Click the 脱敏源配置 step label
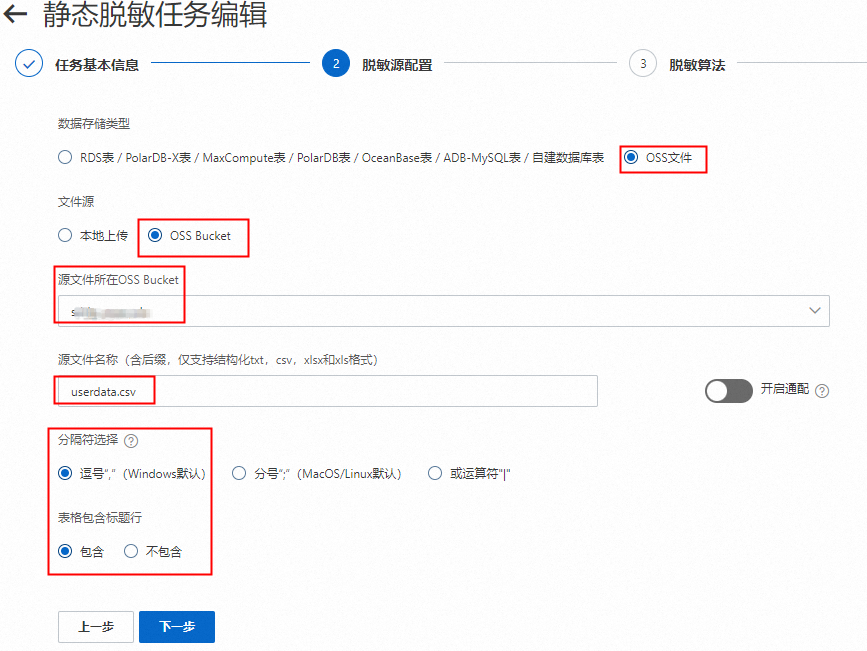Viewport: 867px width, 651px height. 397,65
